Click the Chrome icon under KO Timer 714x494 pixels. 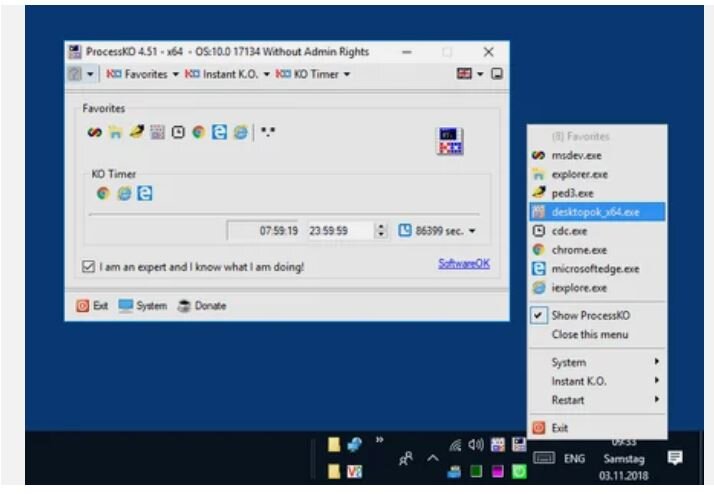(103, 194)
